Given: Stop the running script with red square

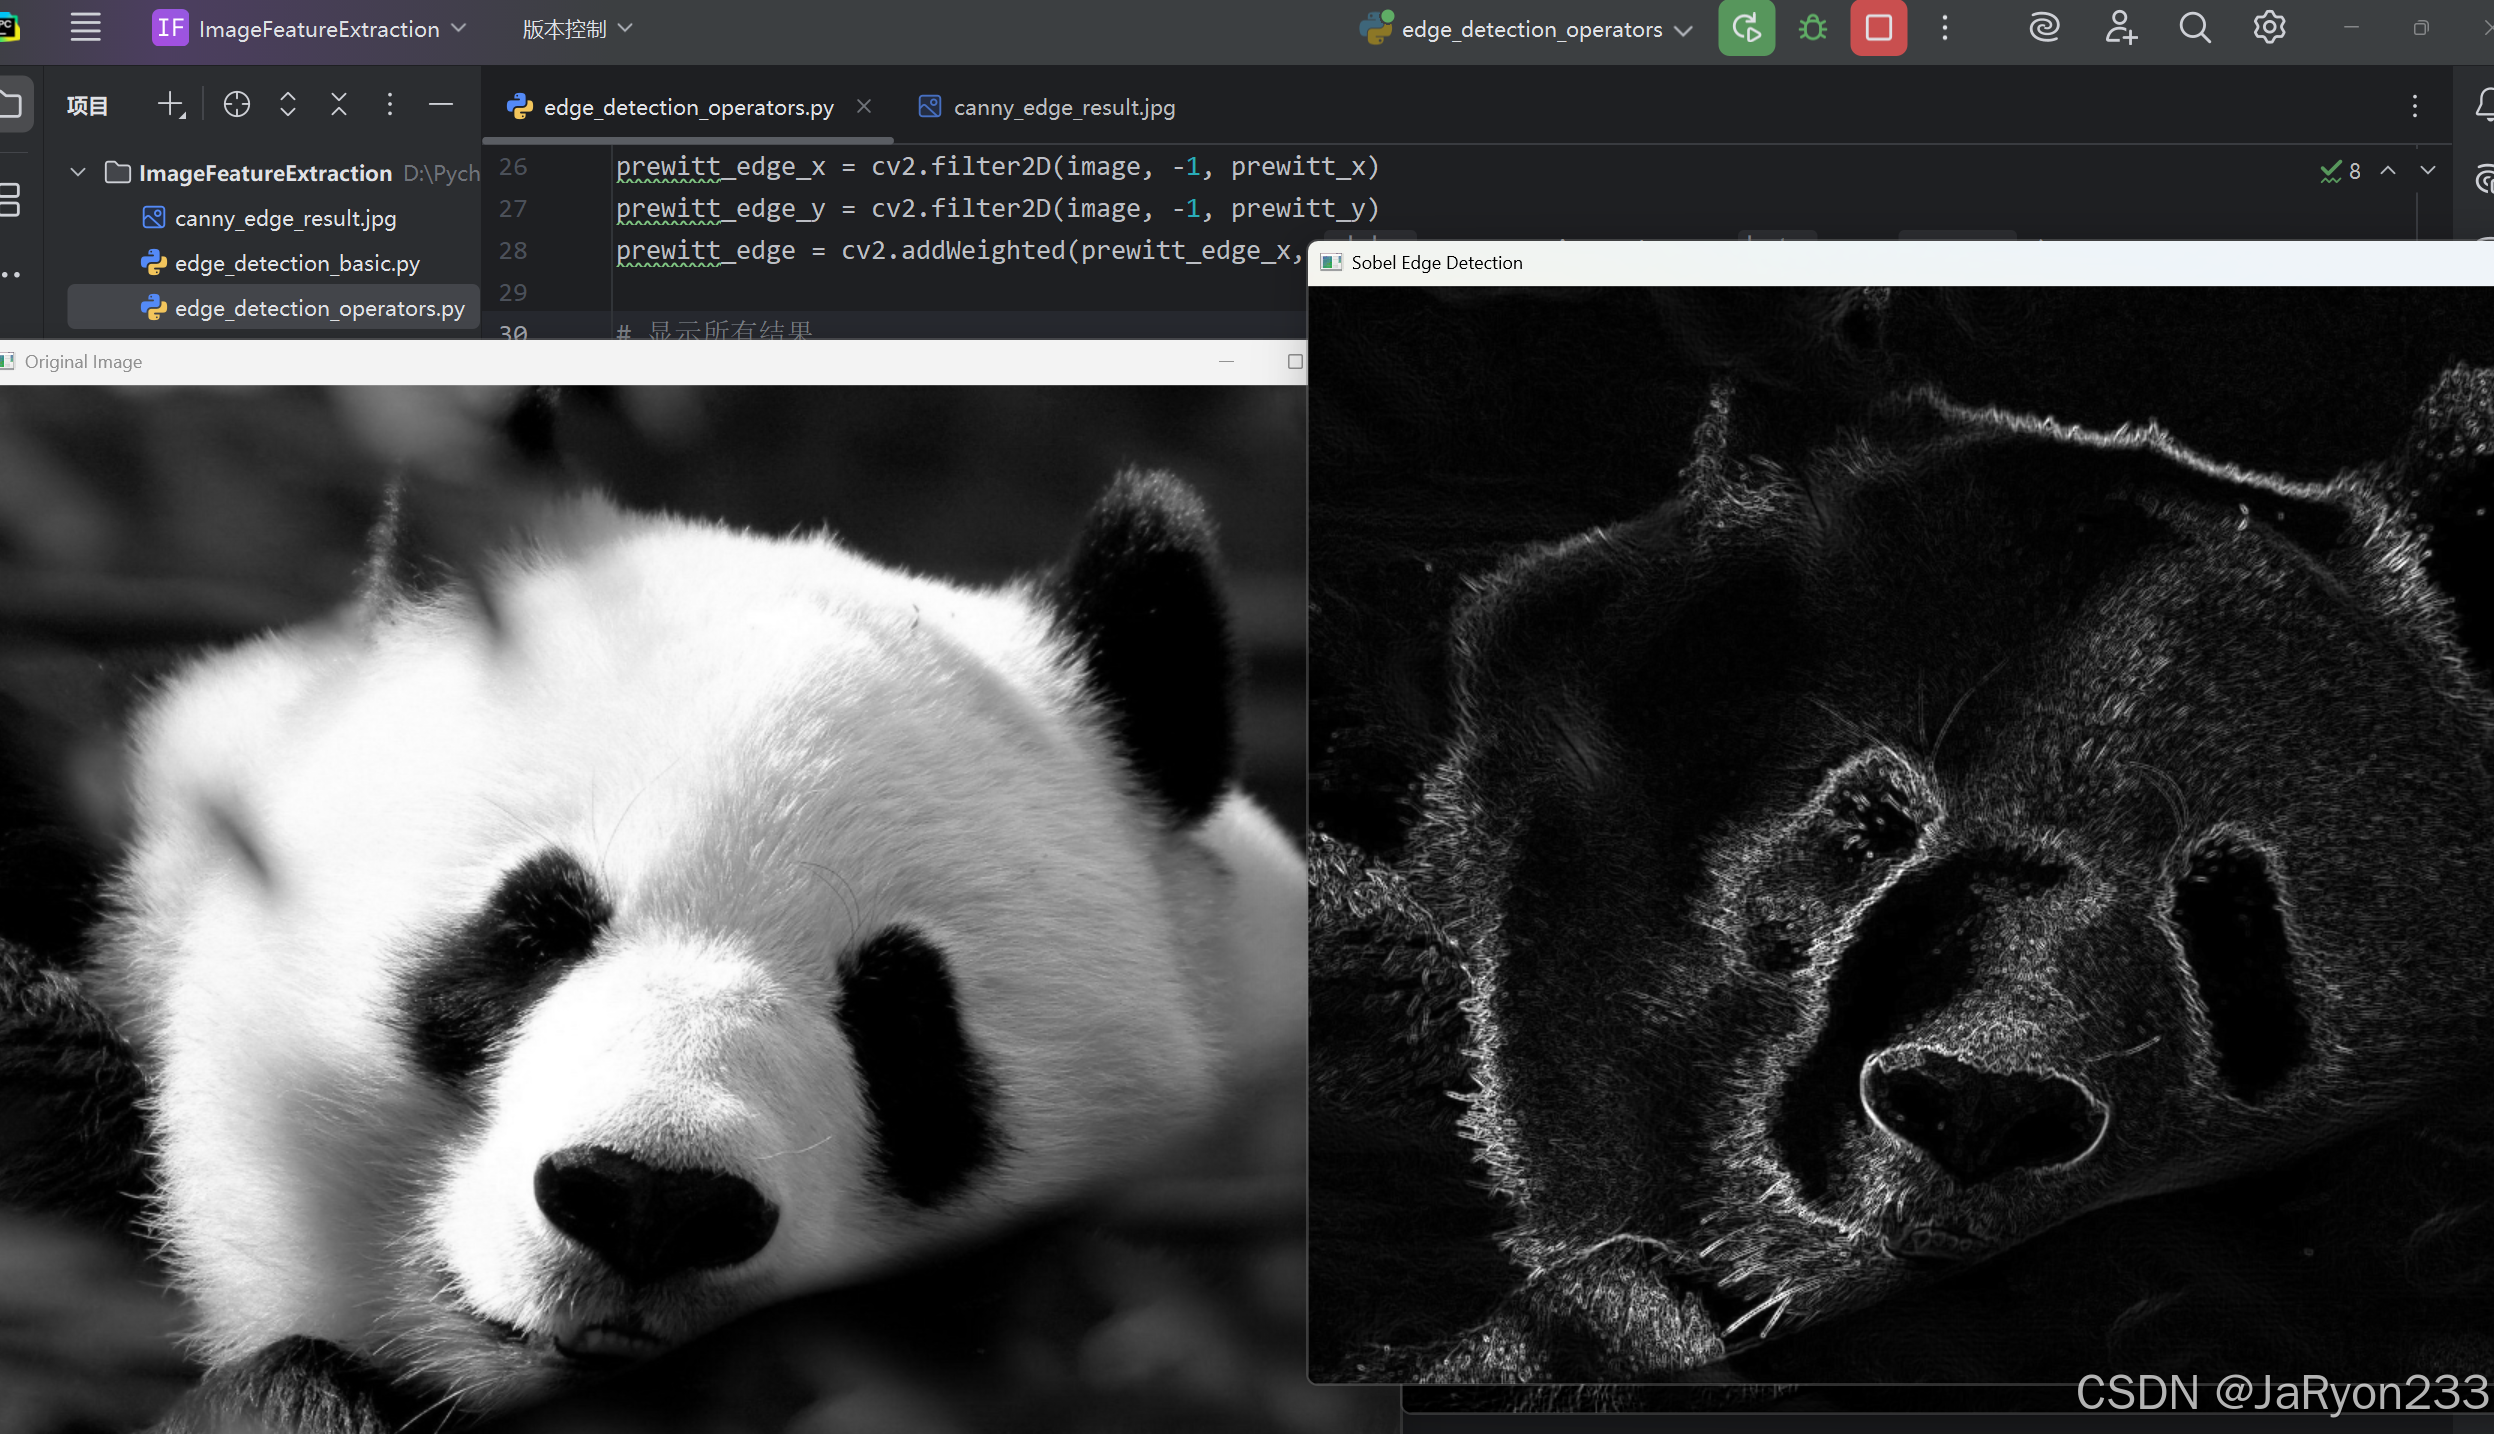Looking at the screenshot, I should [x=1878, y=28].
